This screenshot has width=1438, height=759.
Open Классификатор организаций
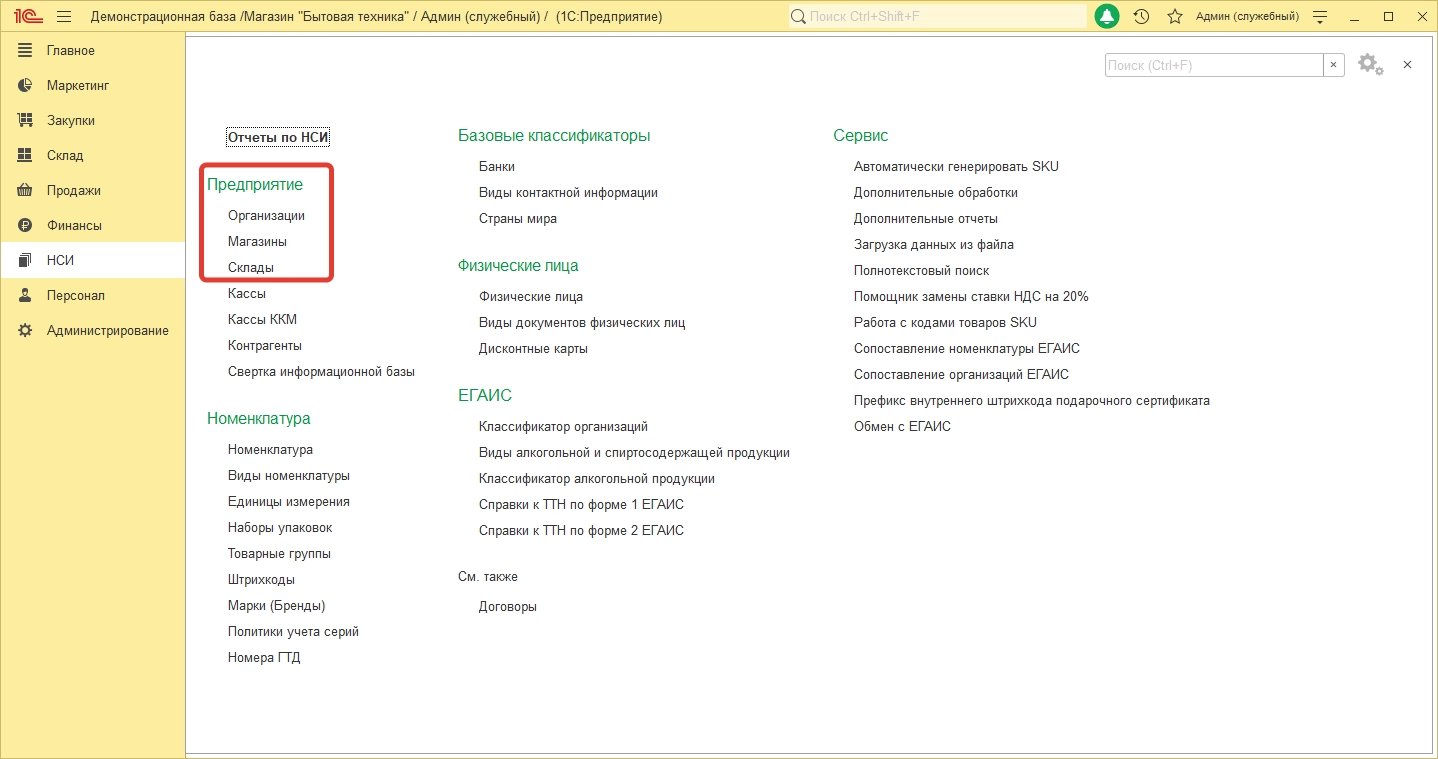coord(563,427)
